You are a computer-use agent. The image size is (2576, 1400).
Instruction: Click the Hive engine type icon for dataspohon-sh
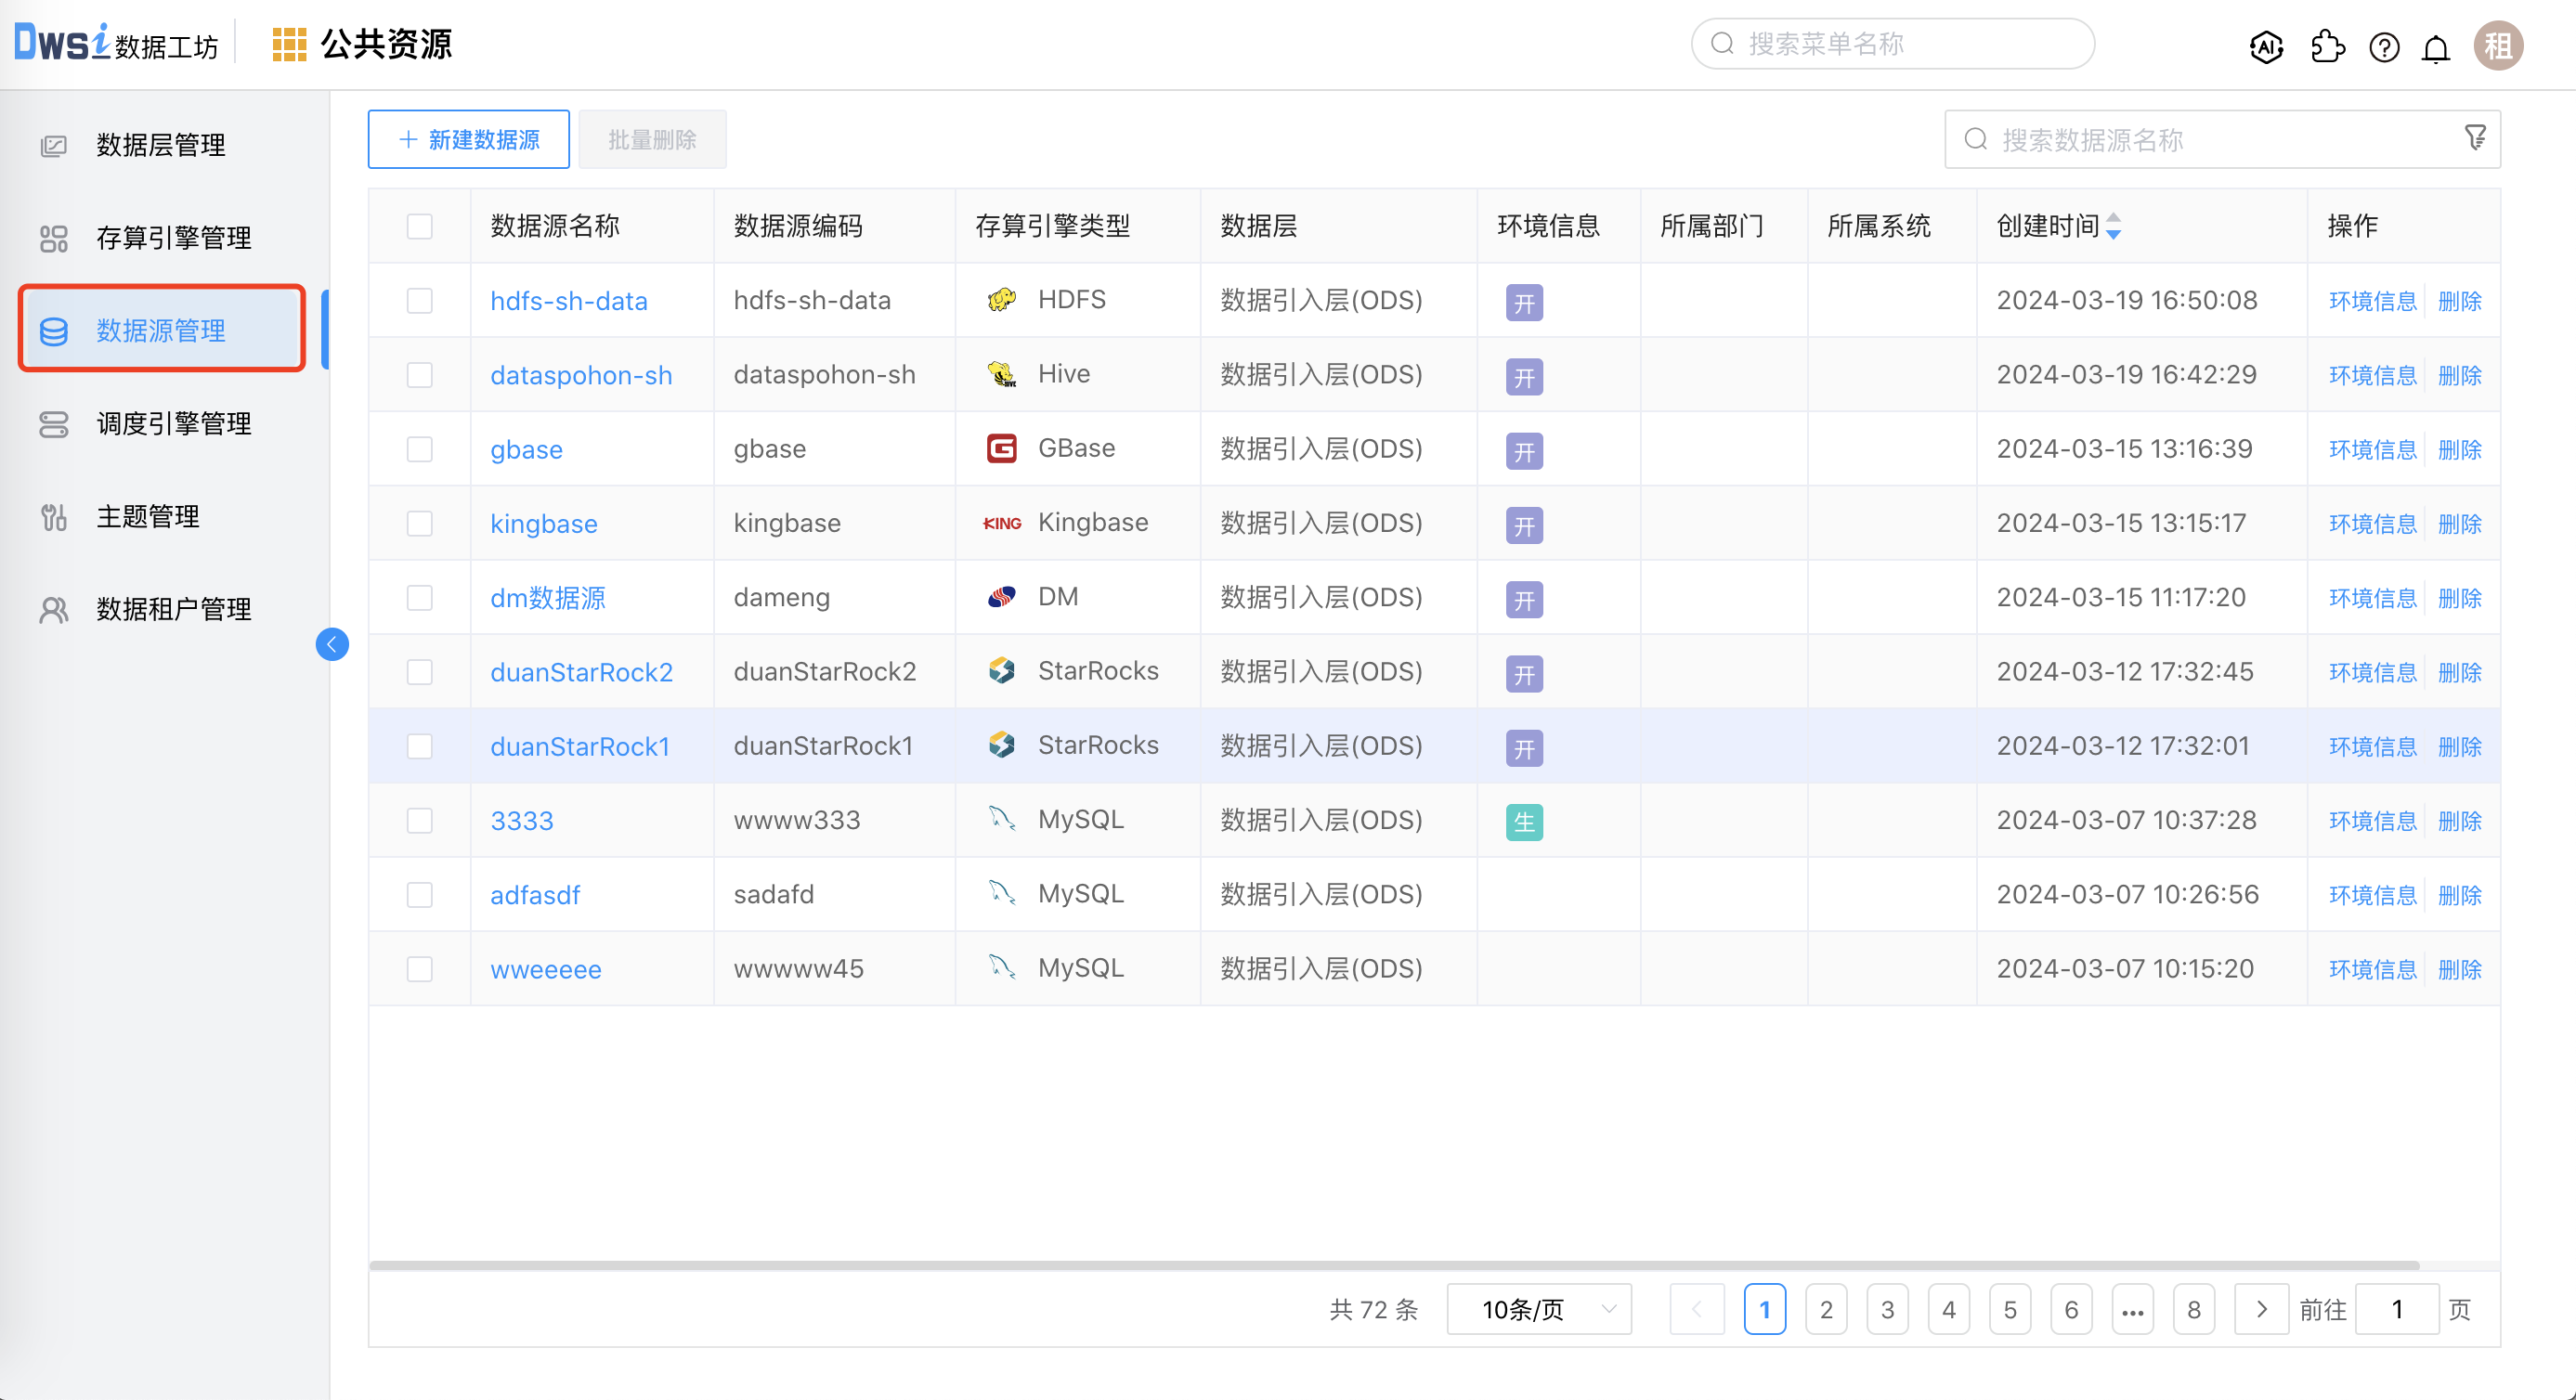point(1000,376)
